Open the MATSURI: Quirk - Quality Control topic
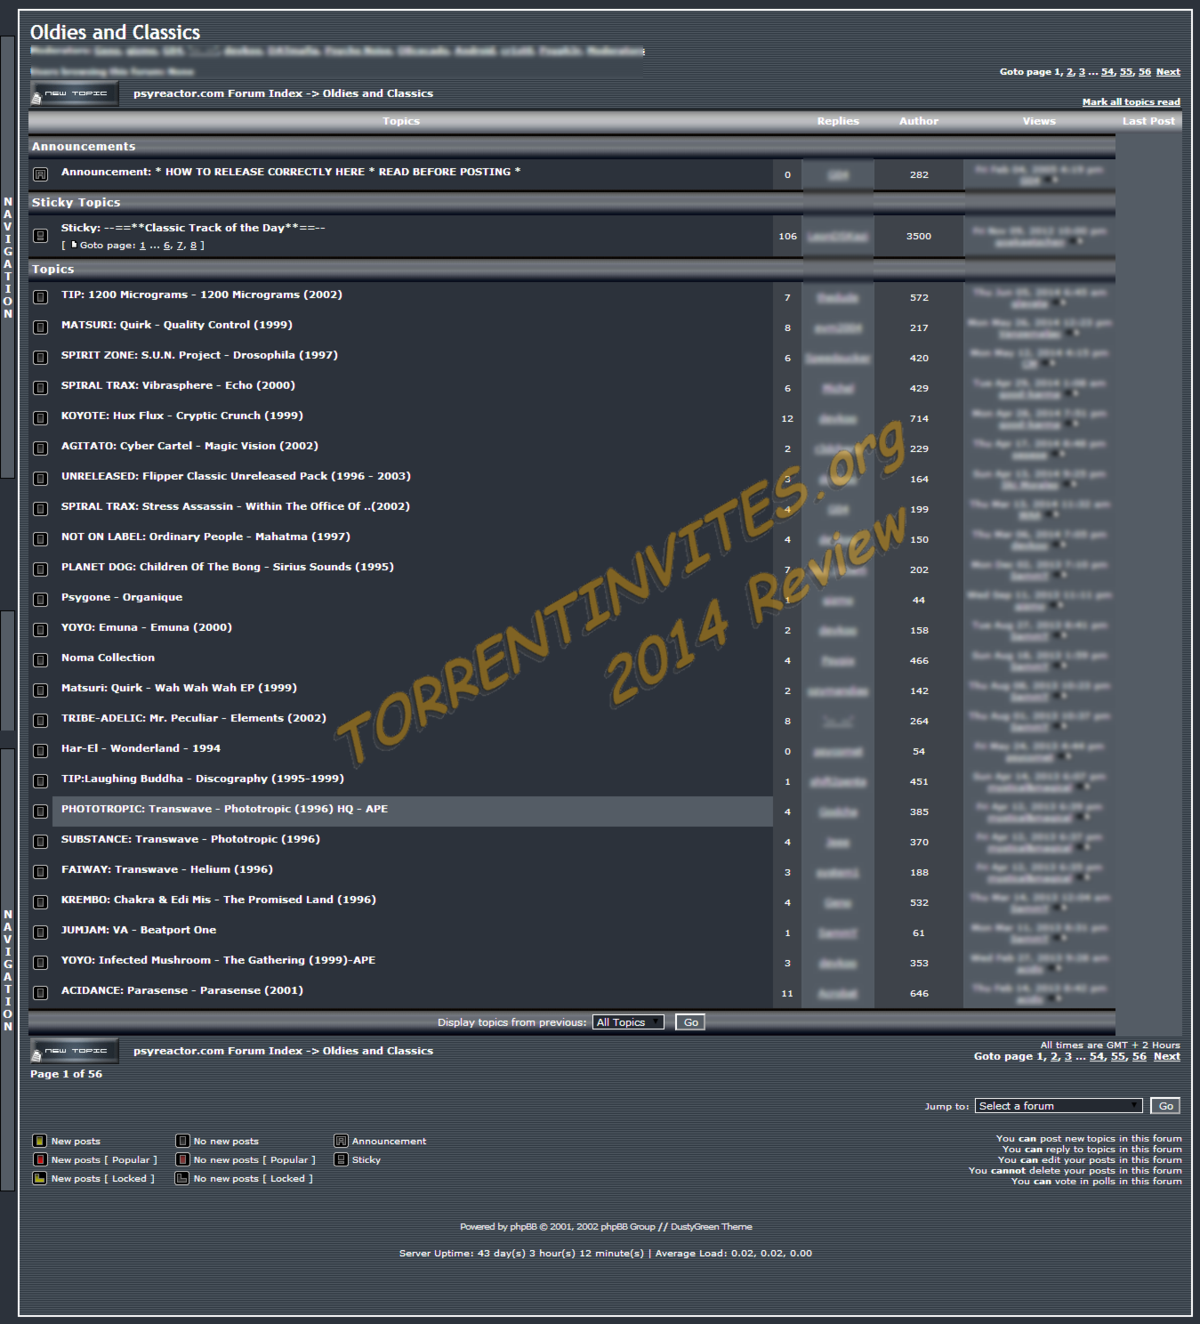Viewport: 1200px width, 1324px height. [176, 325]
